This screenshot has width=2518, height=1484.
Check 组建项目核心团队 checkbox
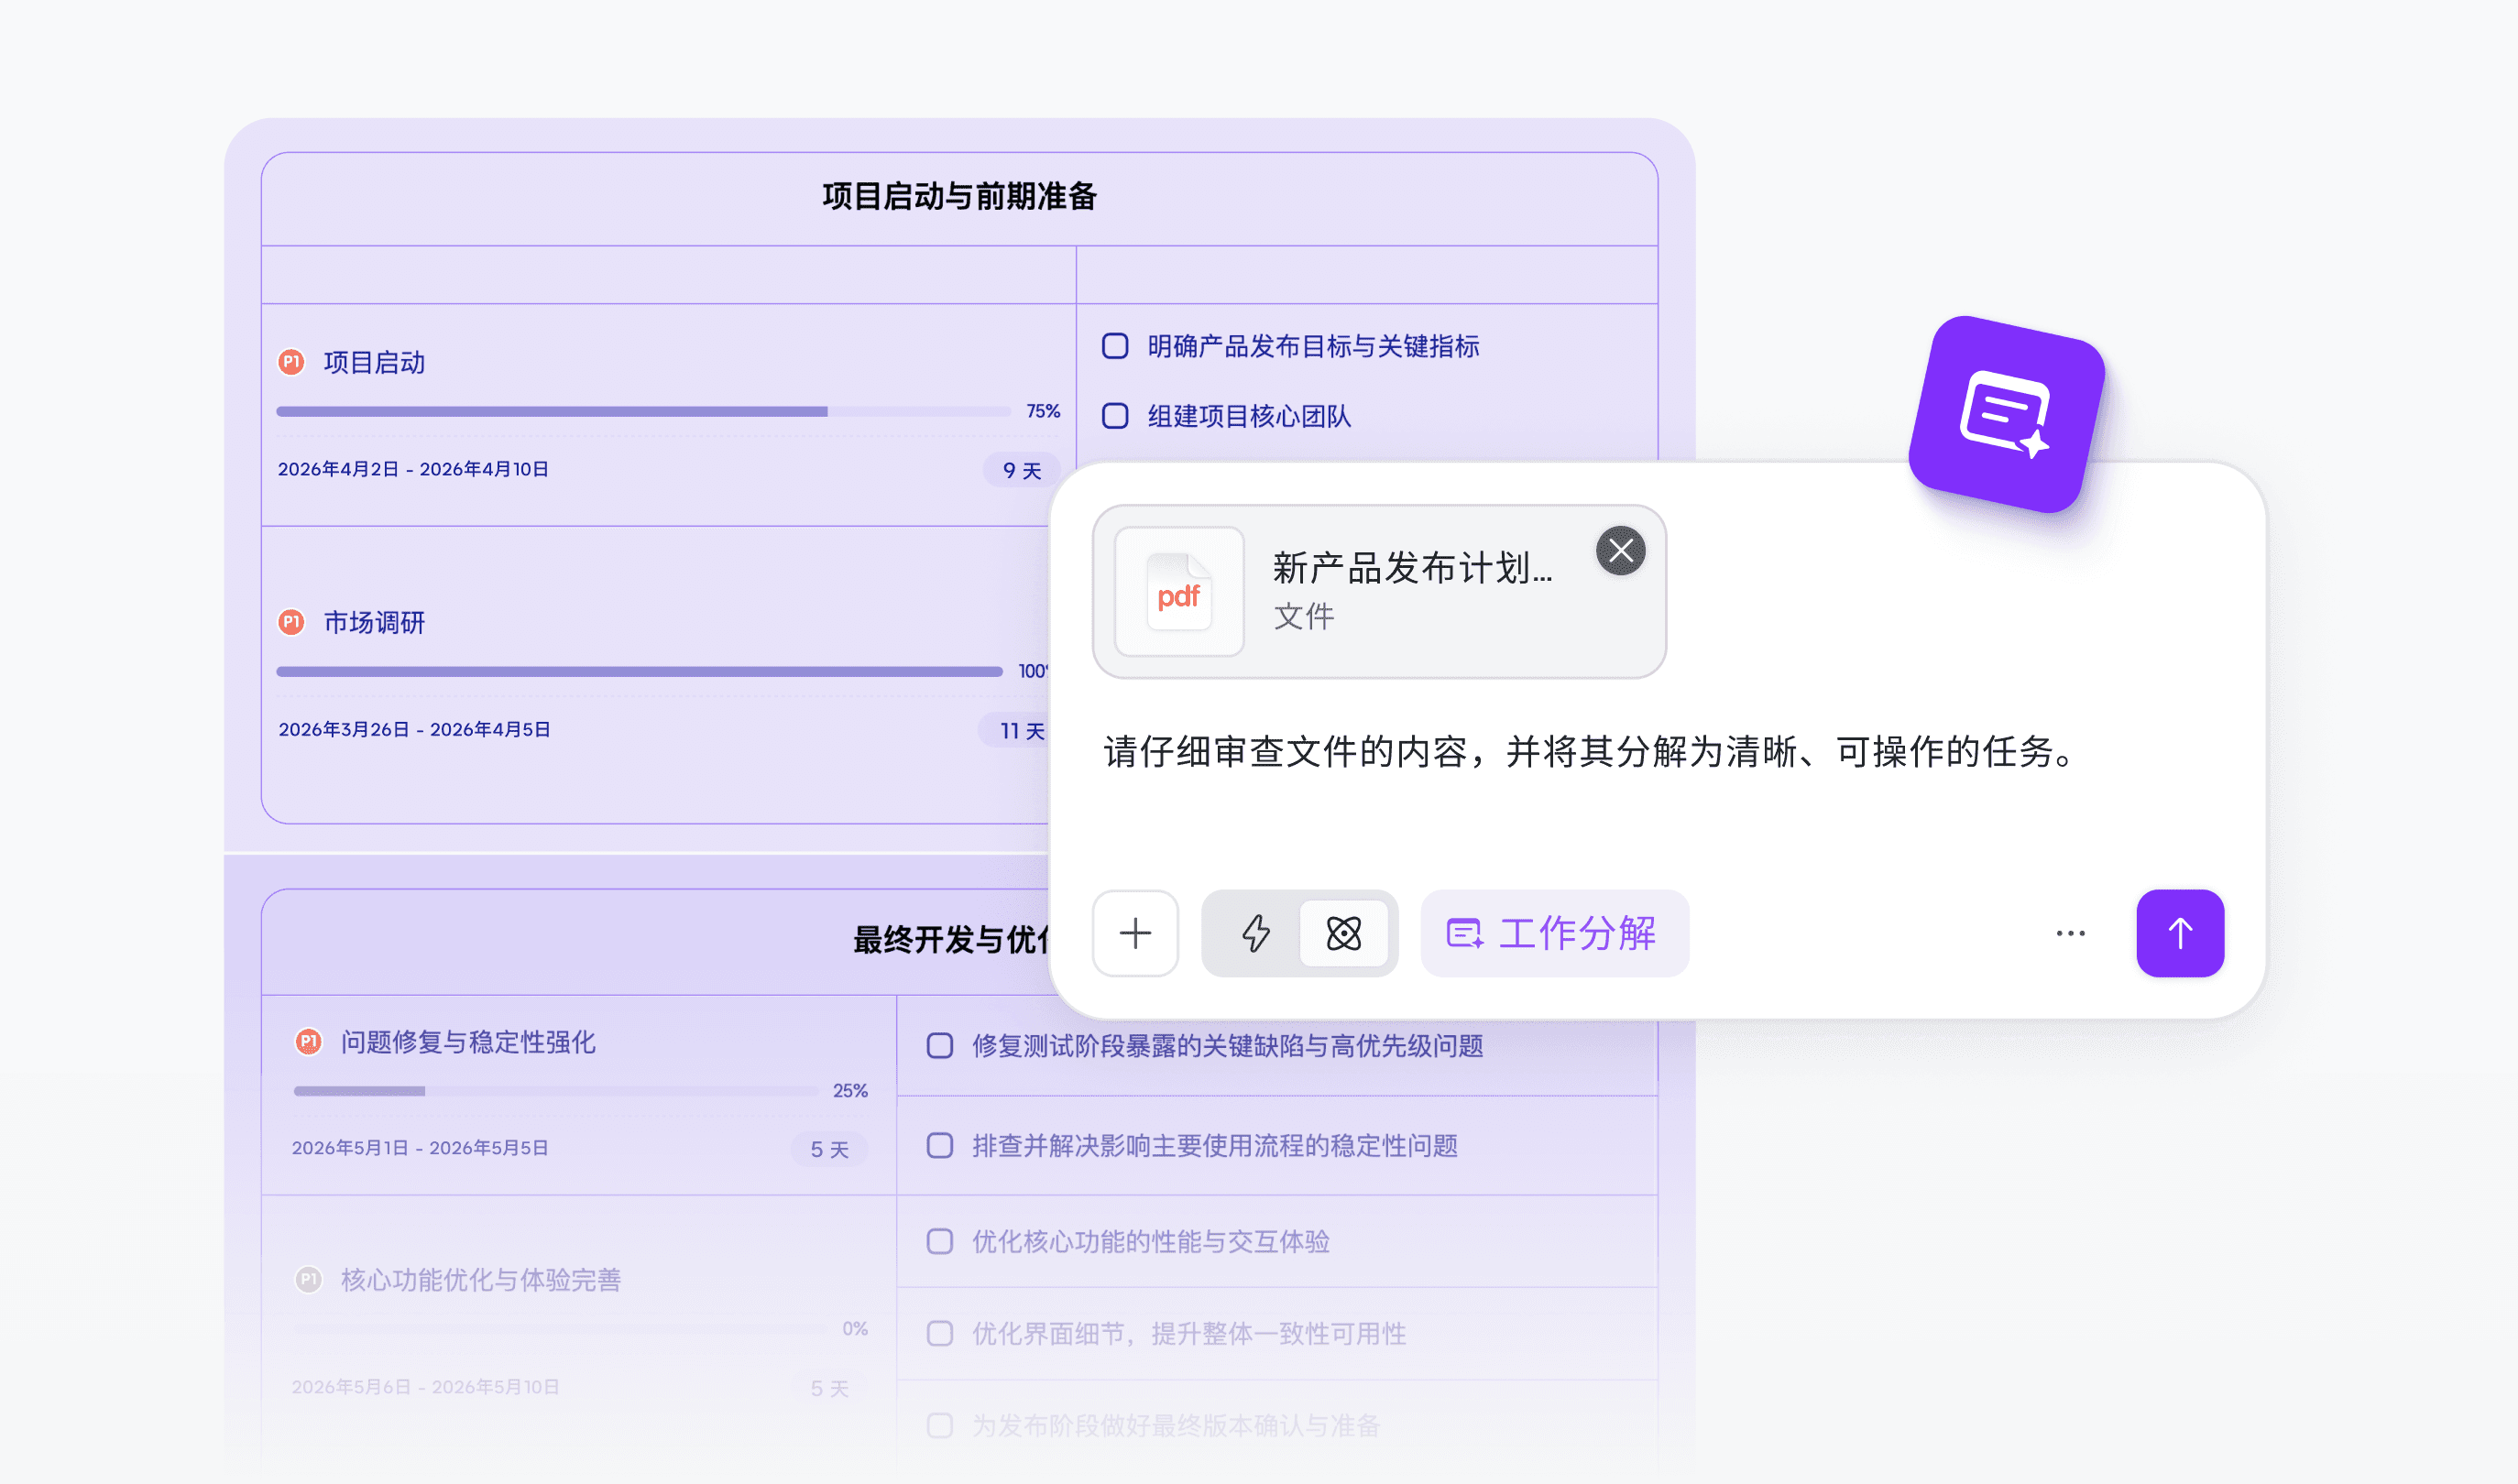click(x=1115, y=416)
